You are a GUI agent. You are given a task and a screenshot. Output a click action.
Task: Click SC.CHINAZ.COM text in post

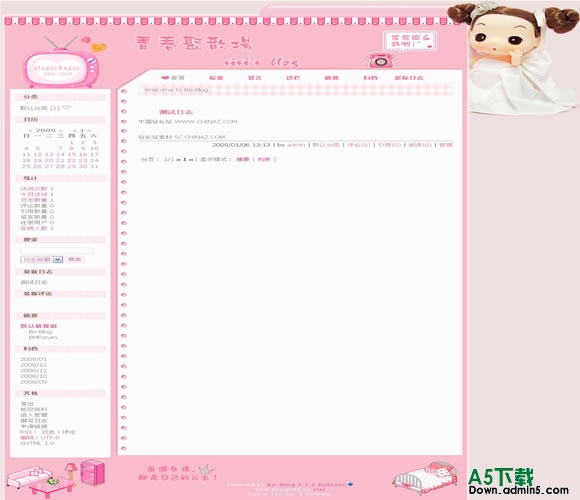click(x=199, y=137)
